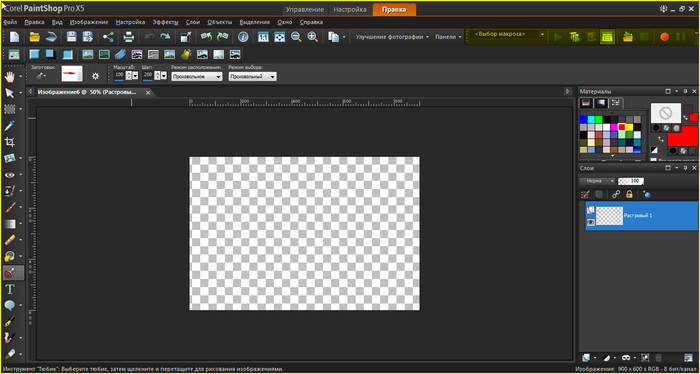Click the Fit to window icon
The image size is (700, 374).
279,37
